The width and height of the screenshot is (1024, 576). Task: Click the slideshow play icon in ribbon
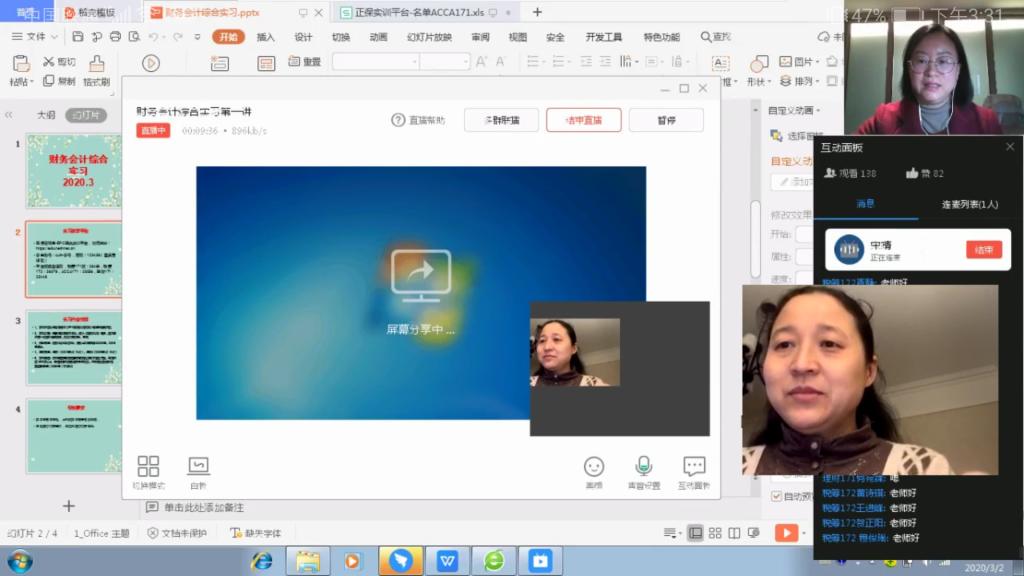coord(151,63)
